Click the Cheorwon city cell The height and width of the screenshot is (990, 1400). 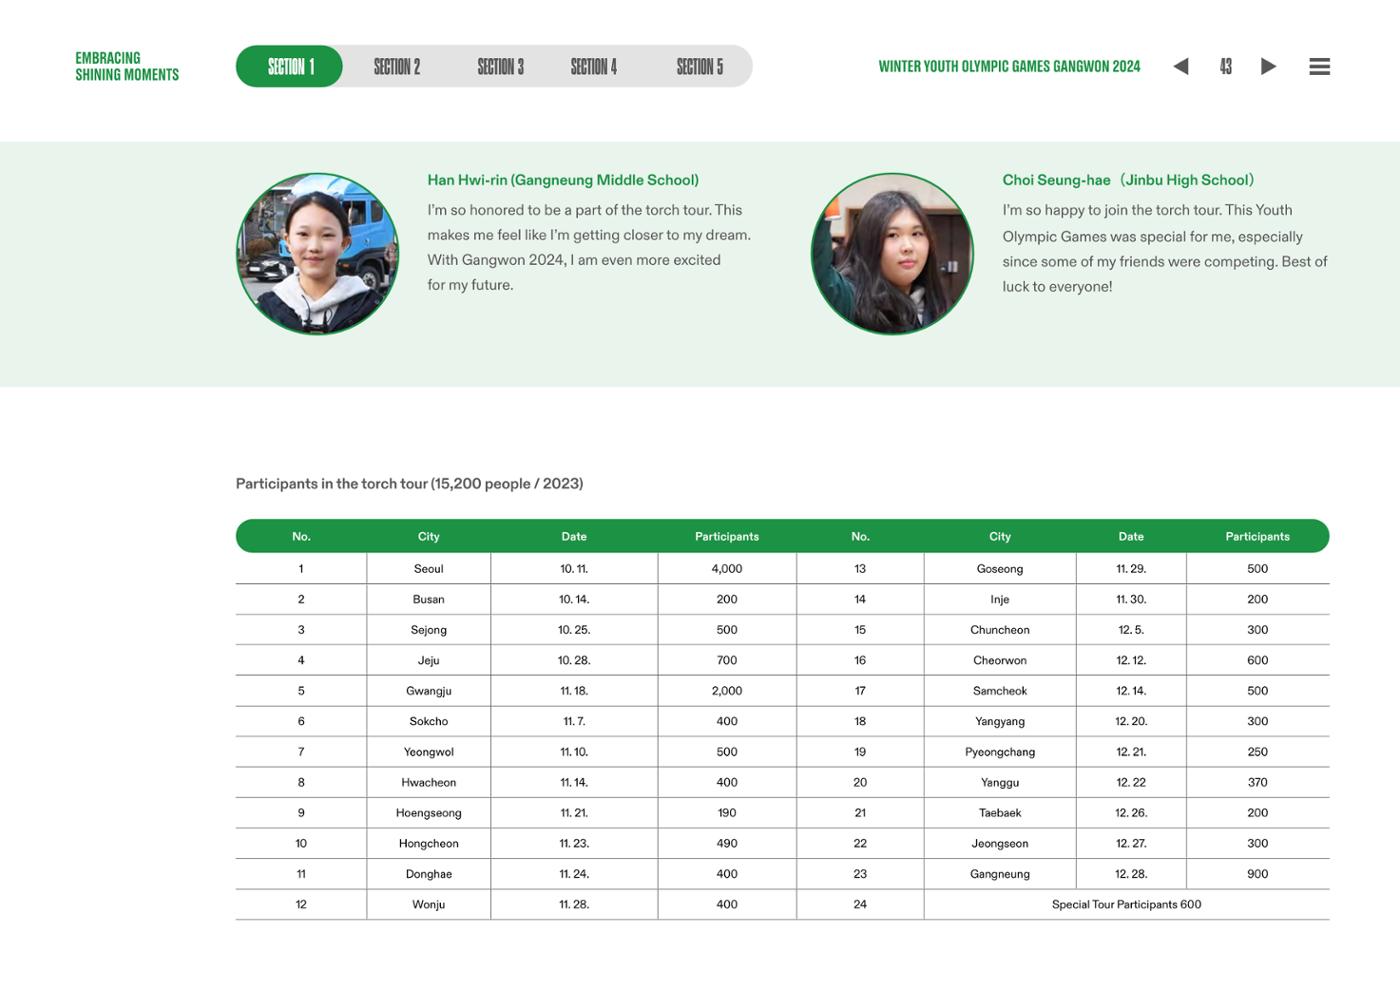click(1000, 660)
